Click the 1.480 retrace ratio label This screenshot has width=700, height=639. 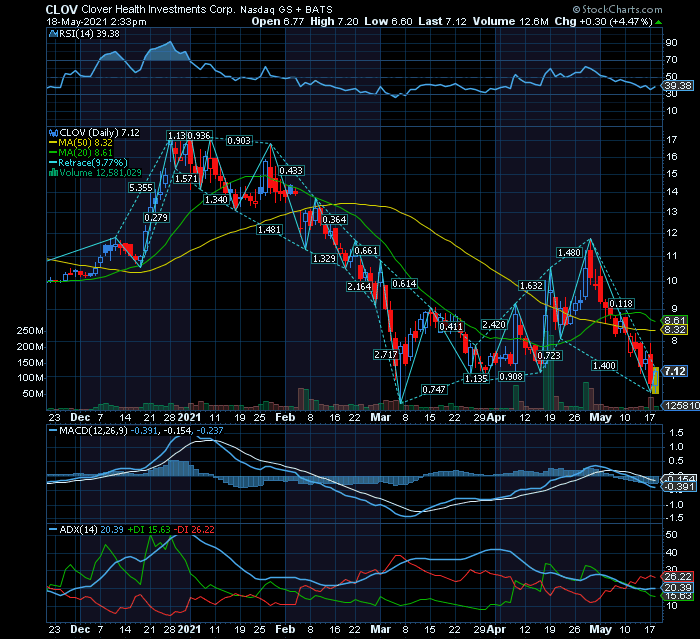pyautogui.click(x=569, y=253)
